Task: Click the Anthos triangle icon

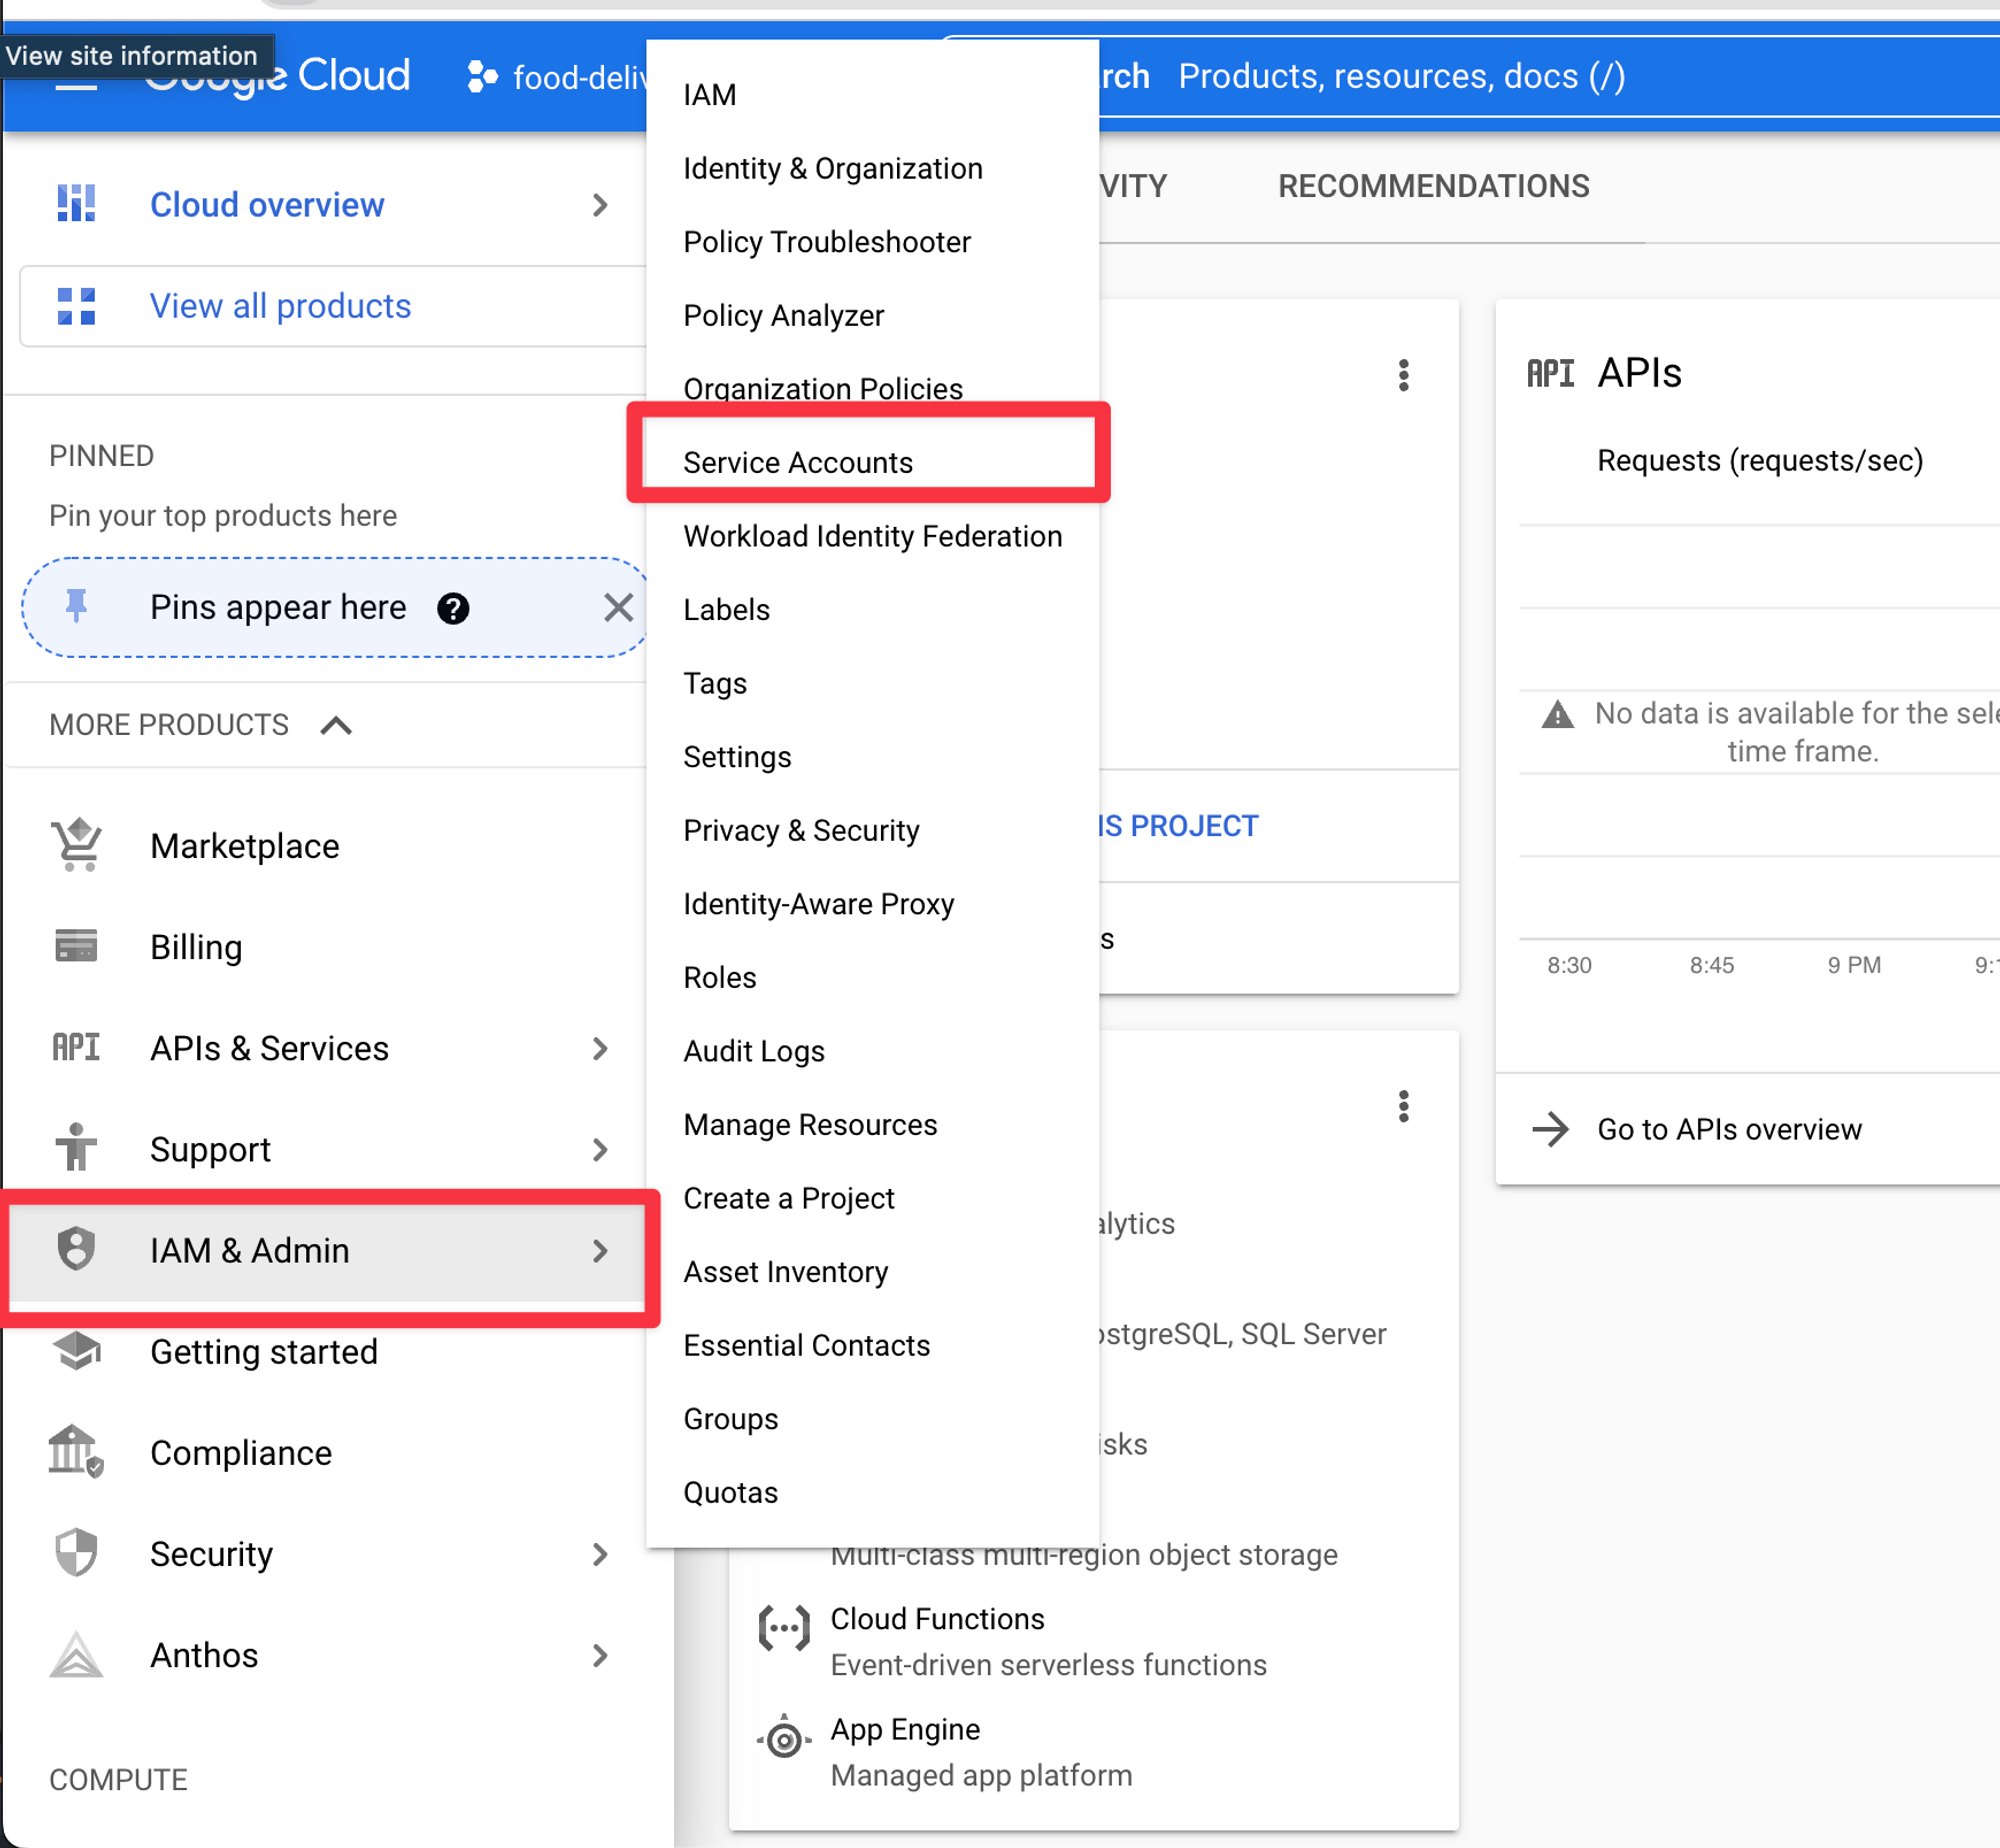Action: click(77, 1655)
